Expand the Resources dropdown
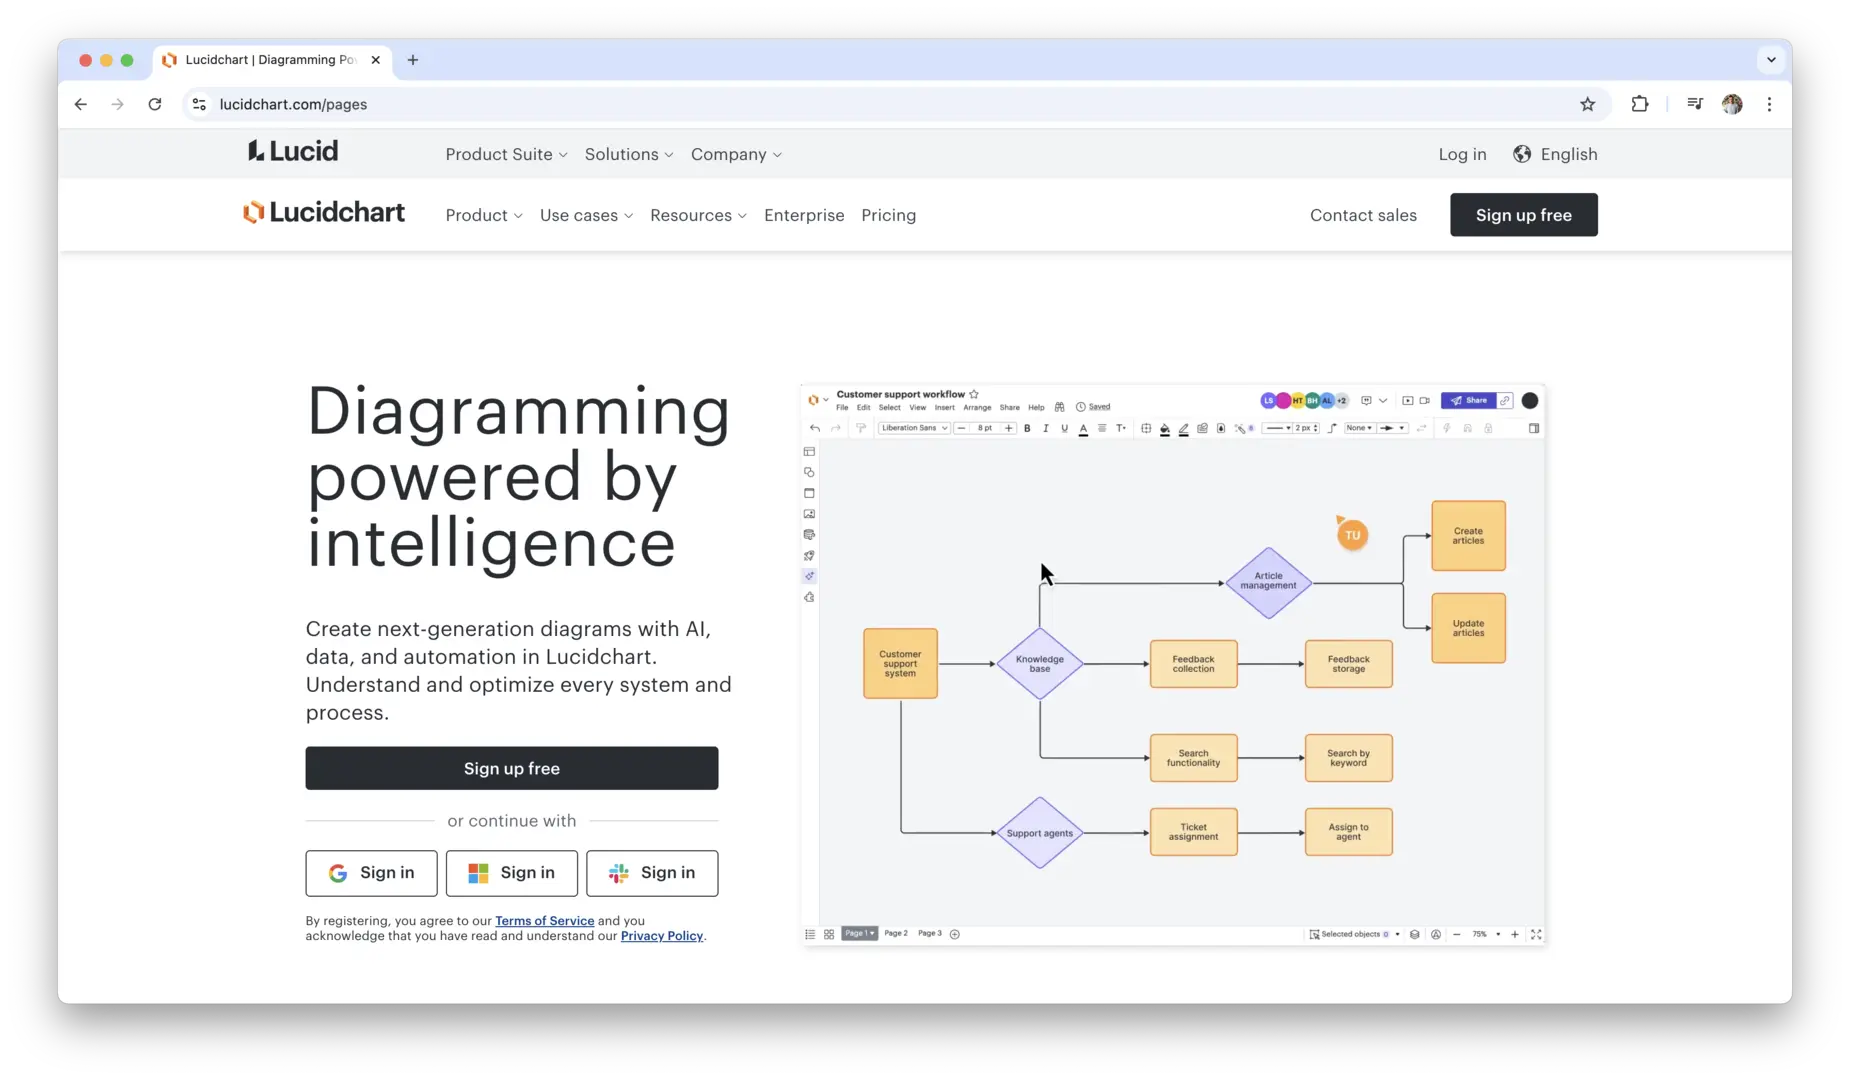This screenshot has height=1080, width=1850. tap(698, 215)
